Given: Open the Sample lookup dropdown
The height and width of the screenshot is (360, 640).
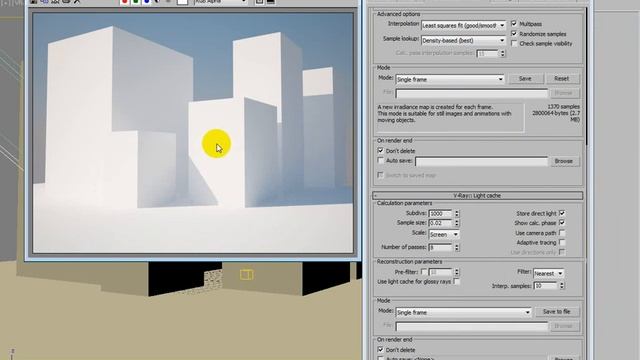Looking at the screenshot, I should pyautogui.click(x=463, y=40).
